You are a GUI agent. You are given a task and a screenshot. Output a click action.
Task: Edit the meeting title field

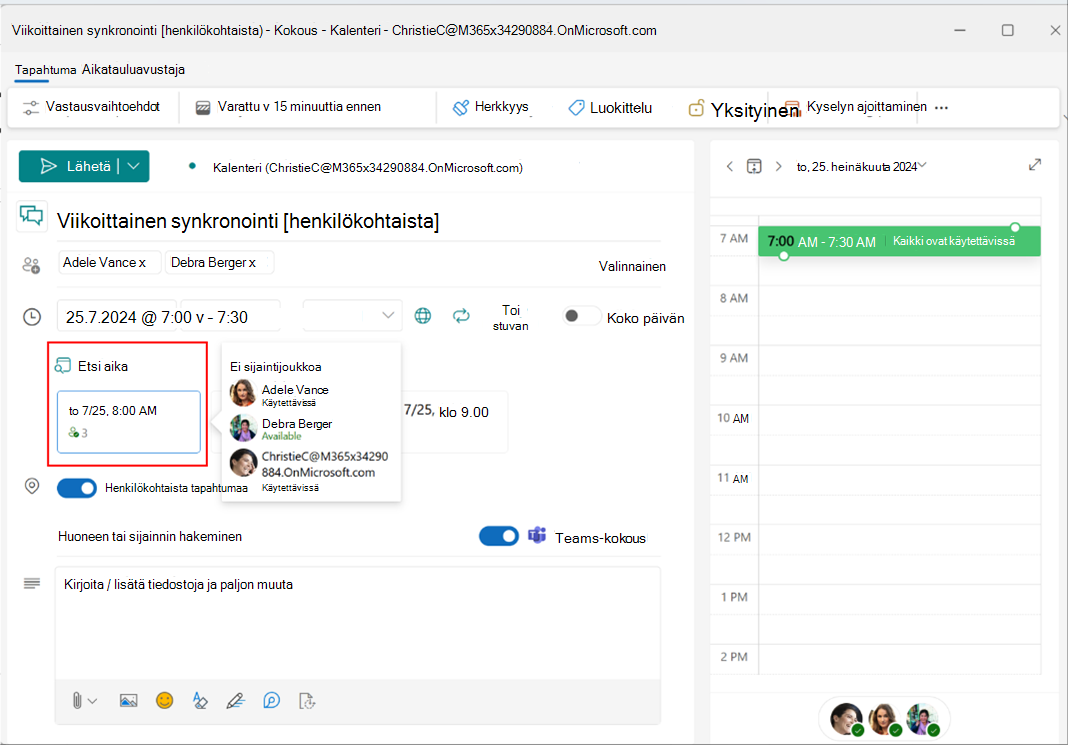point(358,221)
